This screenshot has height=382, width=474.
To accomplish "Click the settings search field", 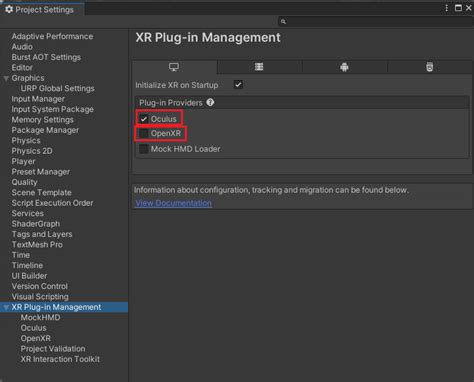I will 376,22.
